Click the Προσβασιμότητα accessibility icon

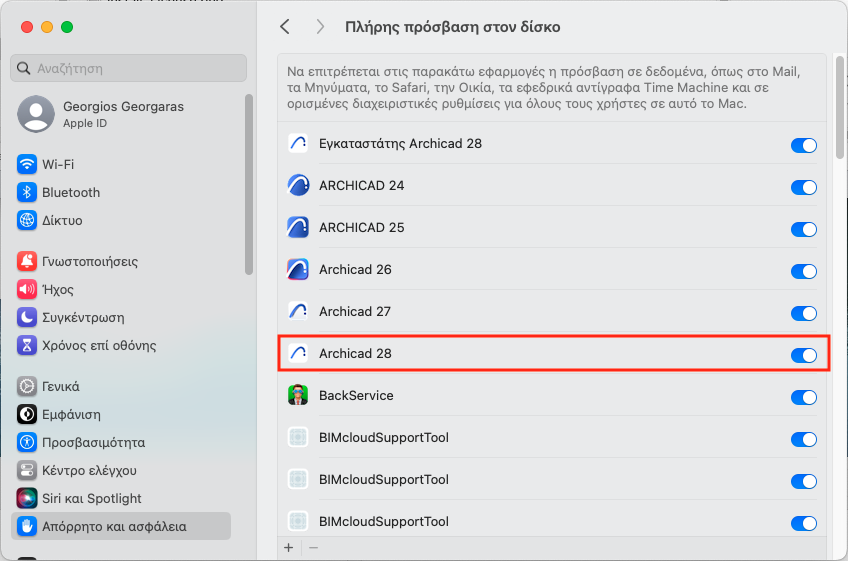pyautogui.click(x=26, y=443)
